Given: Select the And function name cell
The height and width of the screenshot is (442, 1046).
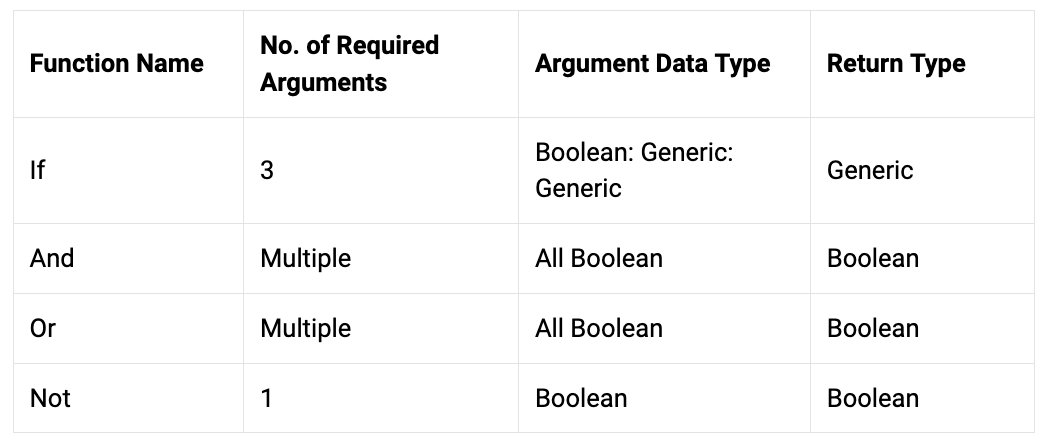Looking at the screenshot, I should (52, 259).
